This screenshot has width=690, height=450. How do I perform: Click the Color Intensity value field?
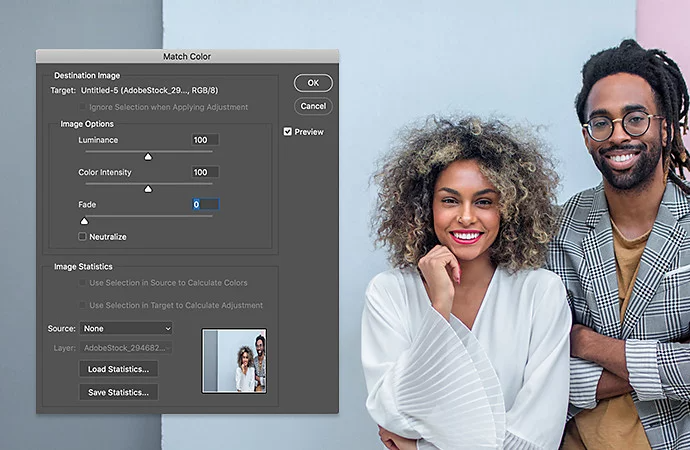(204, 172)
